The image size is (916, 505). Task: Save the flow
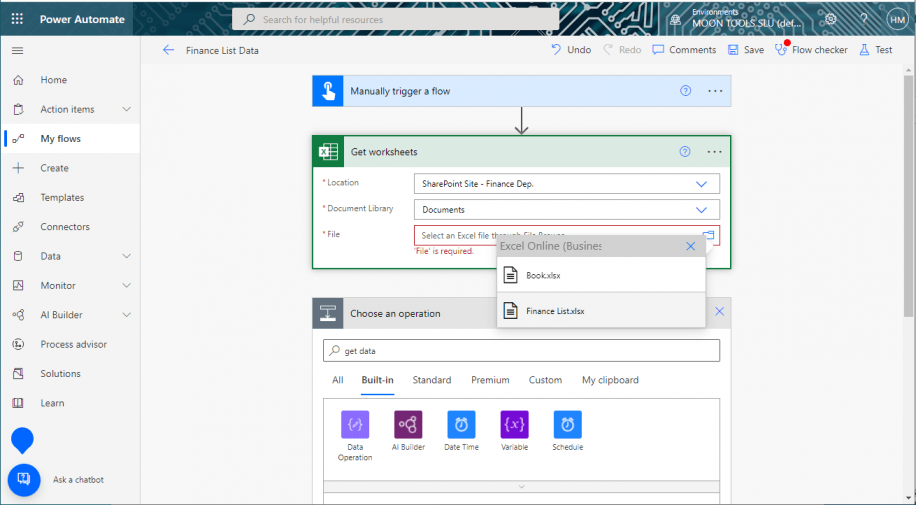point(745,50)
